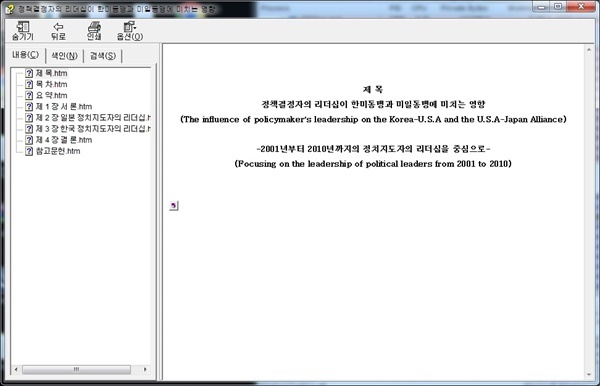Open 제 4 장 결 론.htm topic
Screen dimensions: 600x386
tap(64, 140)
